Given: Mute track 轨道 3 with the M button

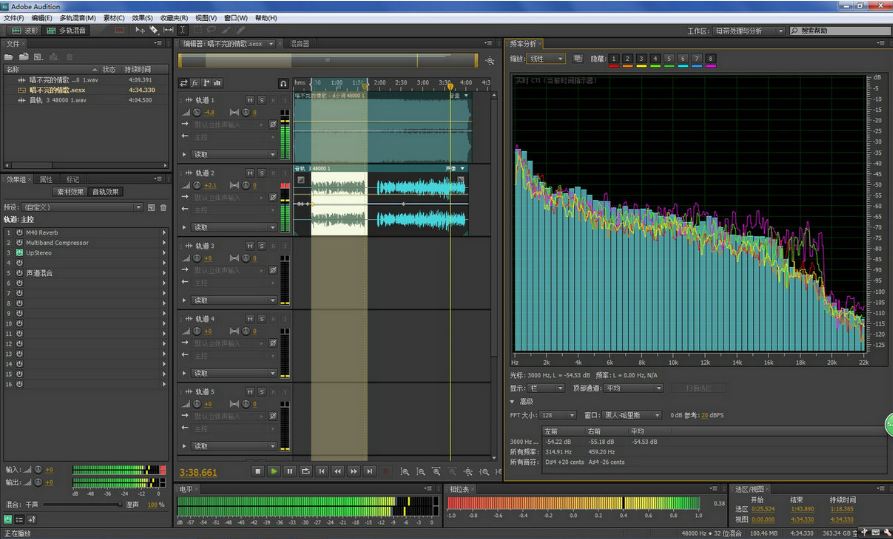Looking at the screenshot, I should (x=250, y=246).
